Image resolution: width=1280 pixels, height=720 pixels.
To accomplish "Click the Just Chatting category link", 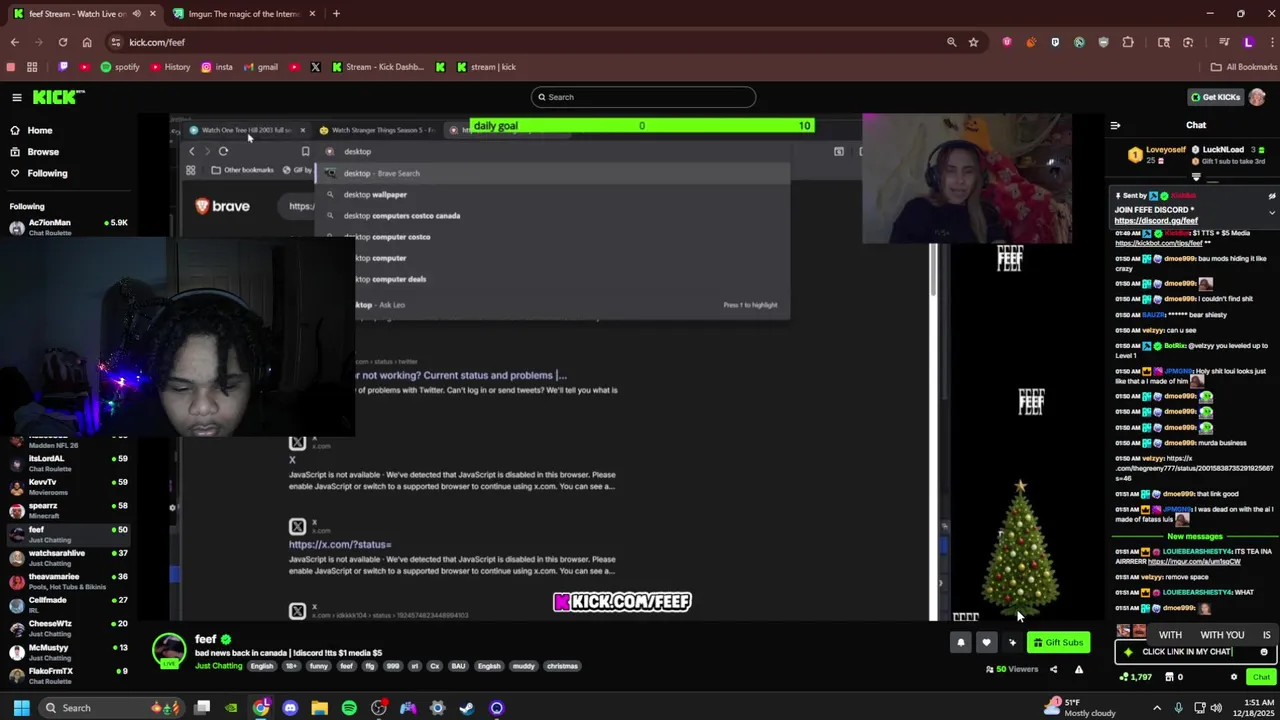I will coord(218,666).
